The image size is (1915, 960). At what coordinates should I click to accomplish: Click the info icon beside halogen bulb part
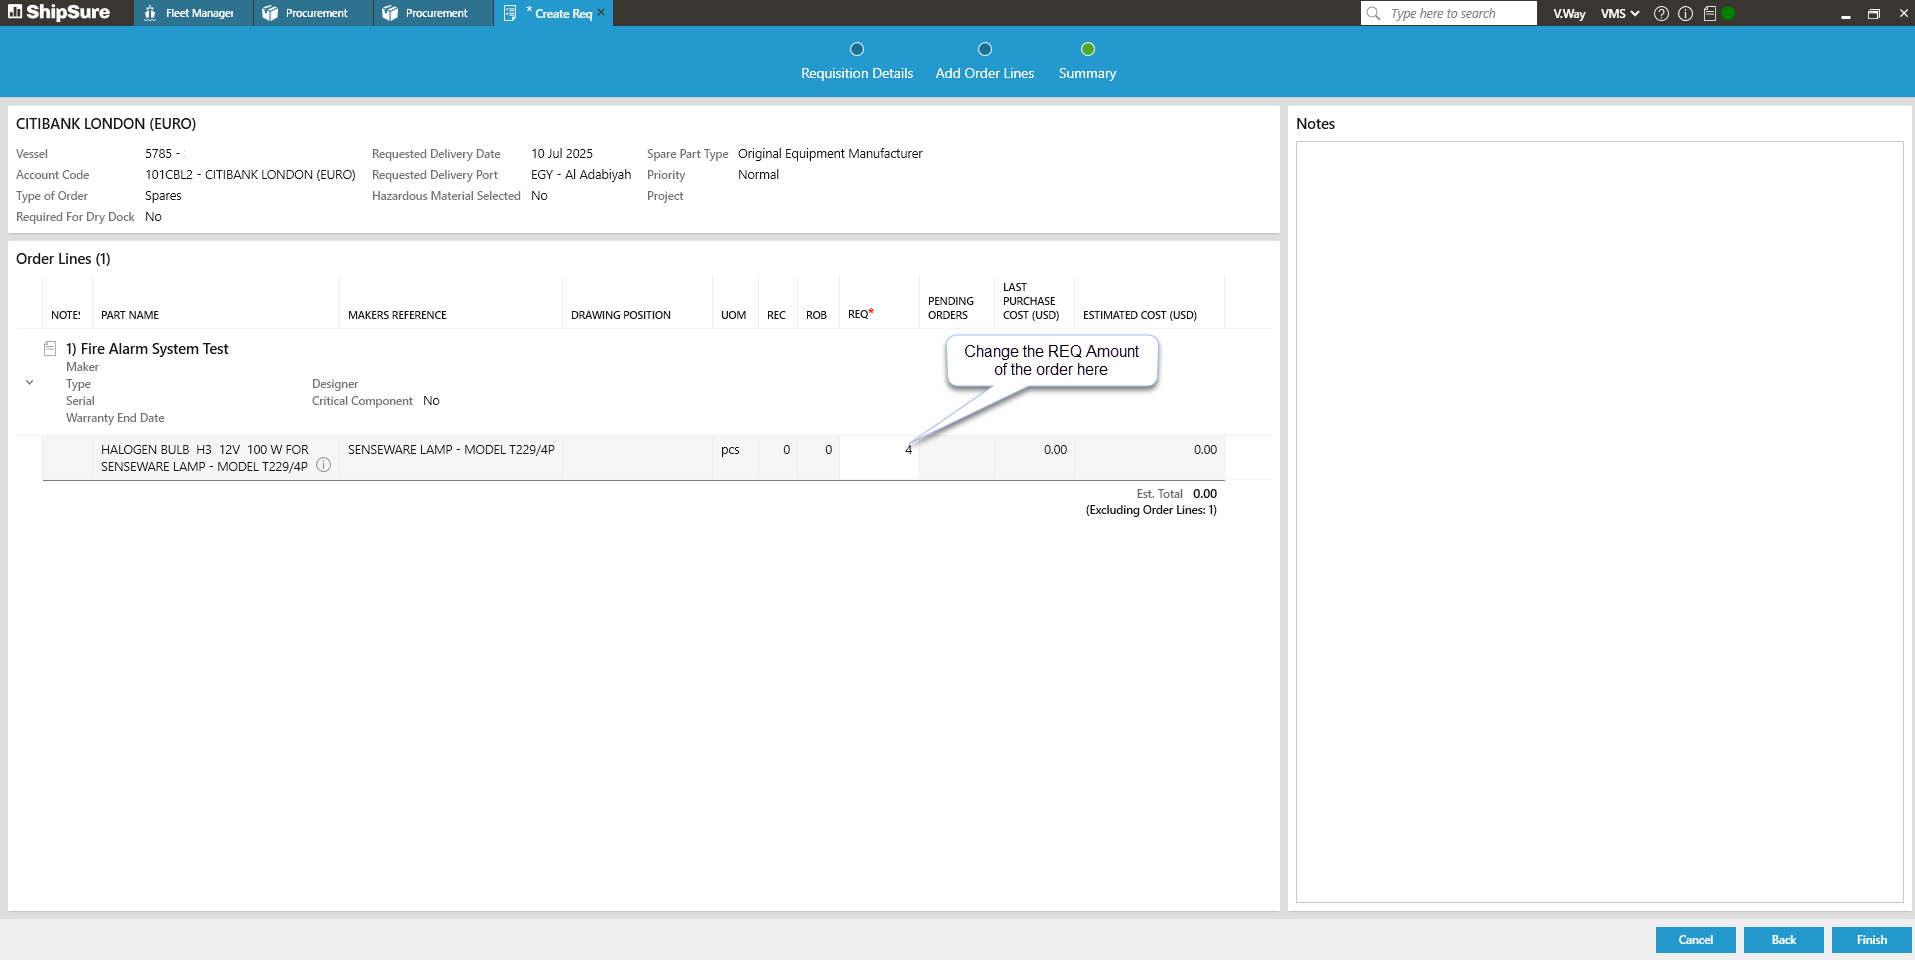[324, 465]
